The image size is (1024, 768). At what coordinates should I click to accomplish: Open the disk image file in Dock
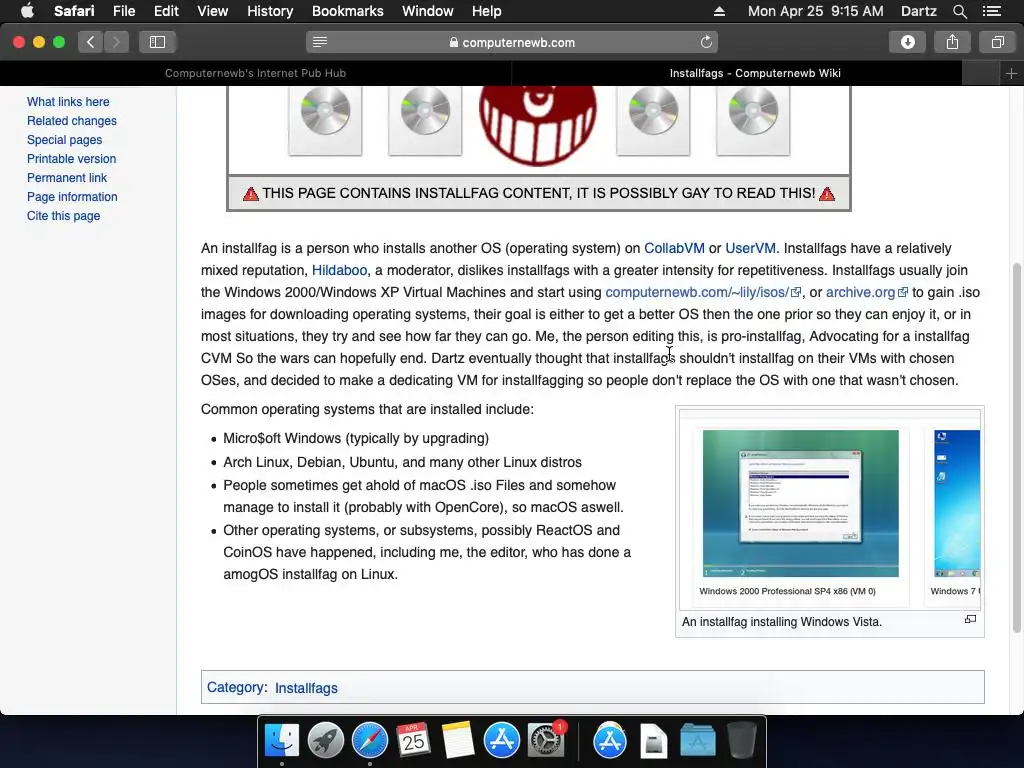click(x=654, y=741)
